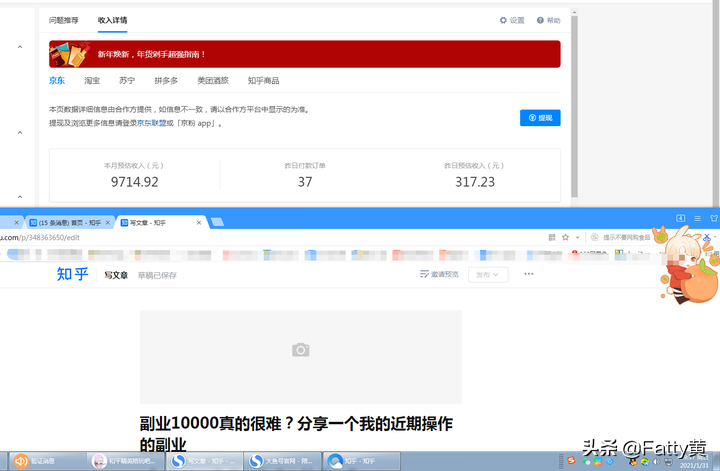
Task: Select the 知乎商品 platform tab
Action: 264,80
